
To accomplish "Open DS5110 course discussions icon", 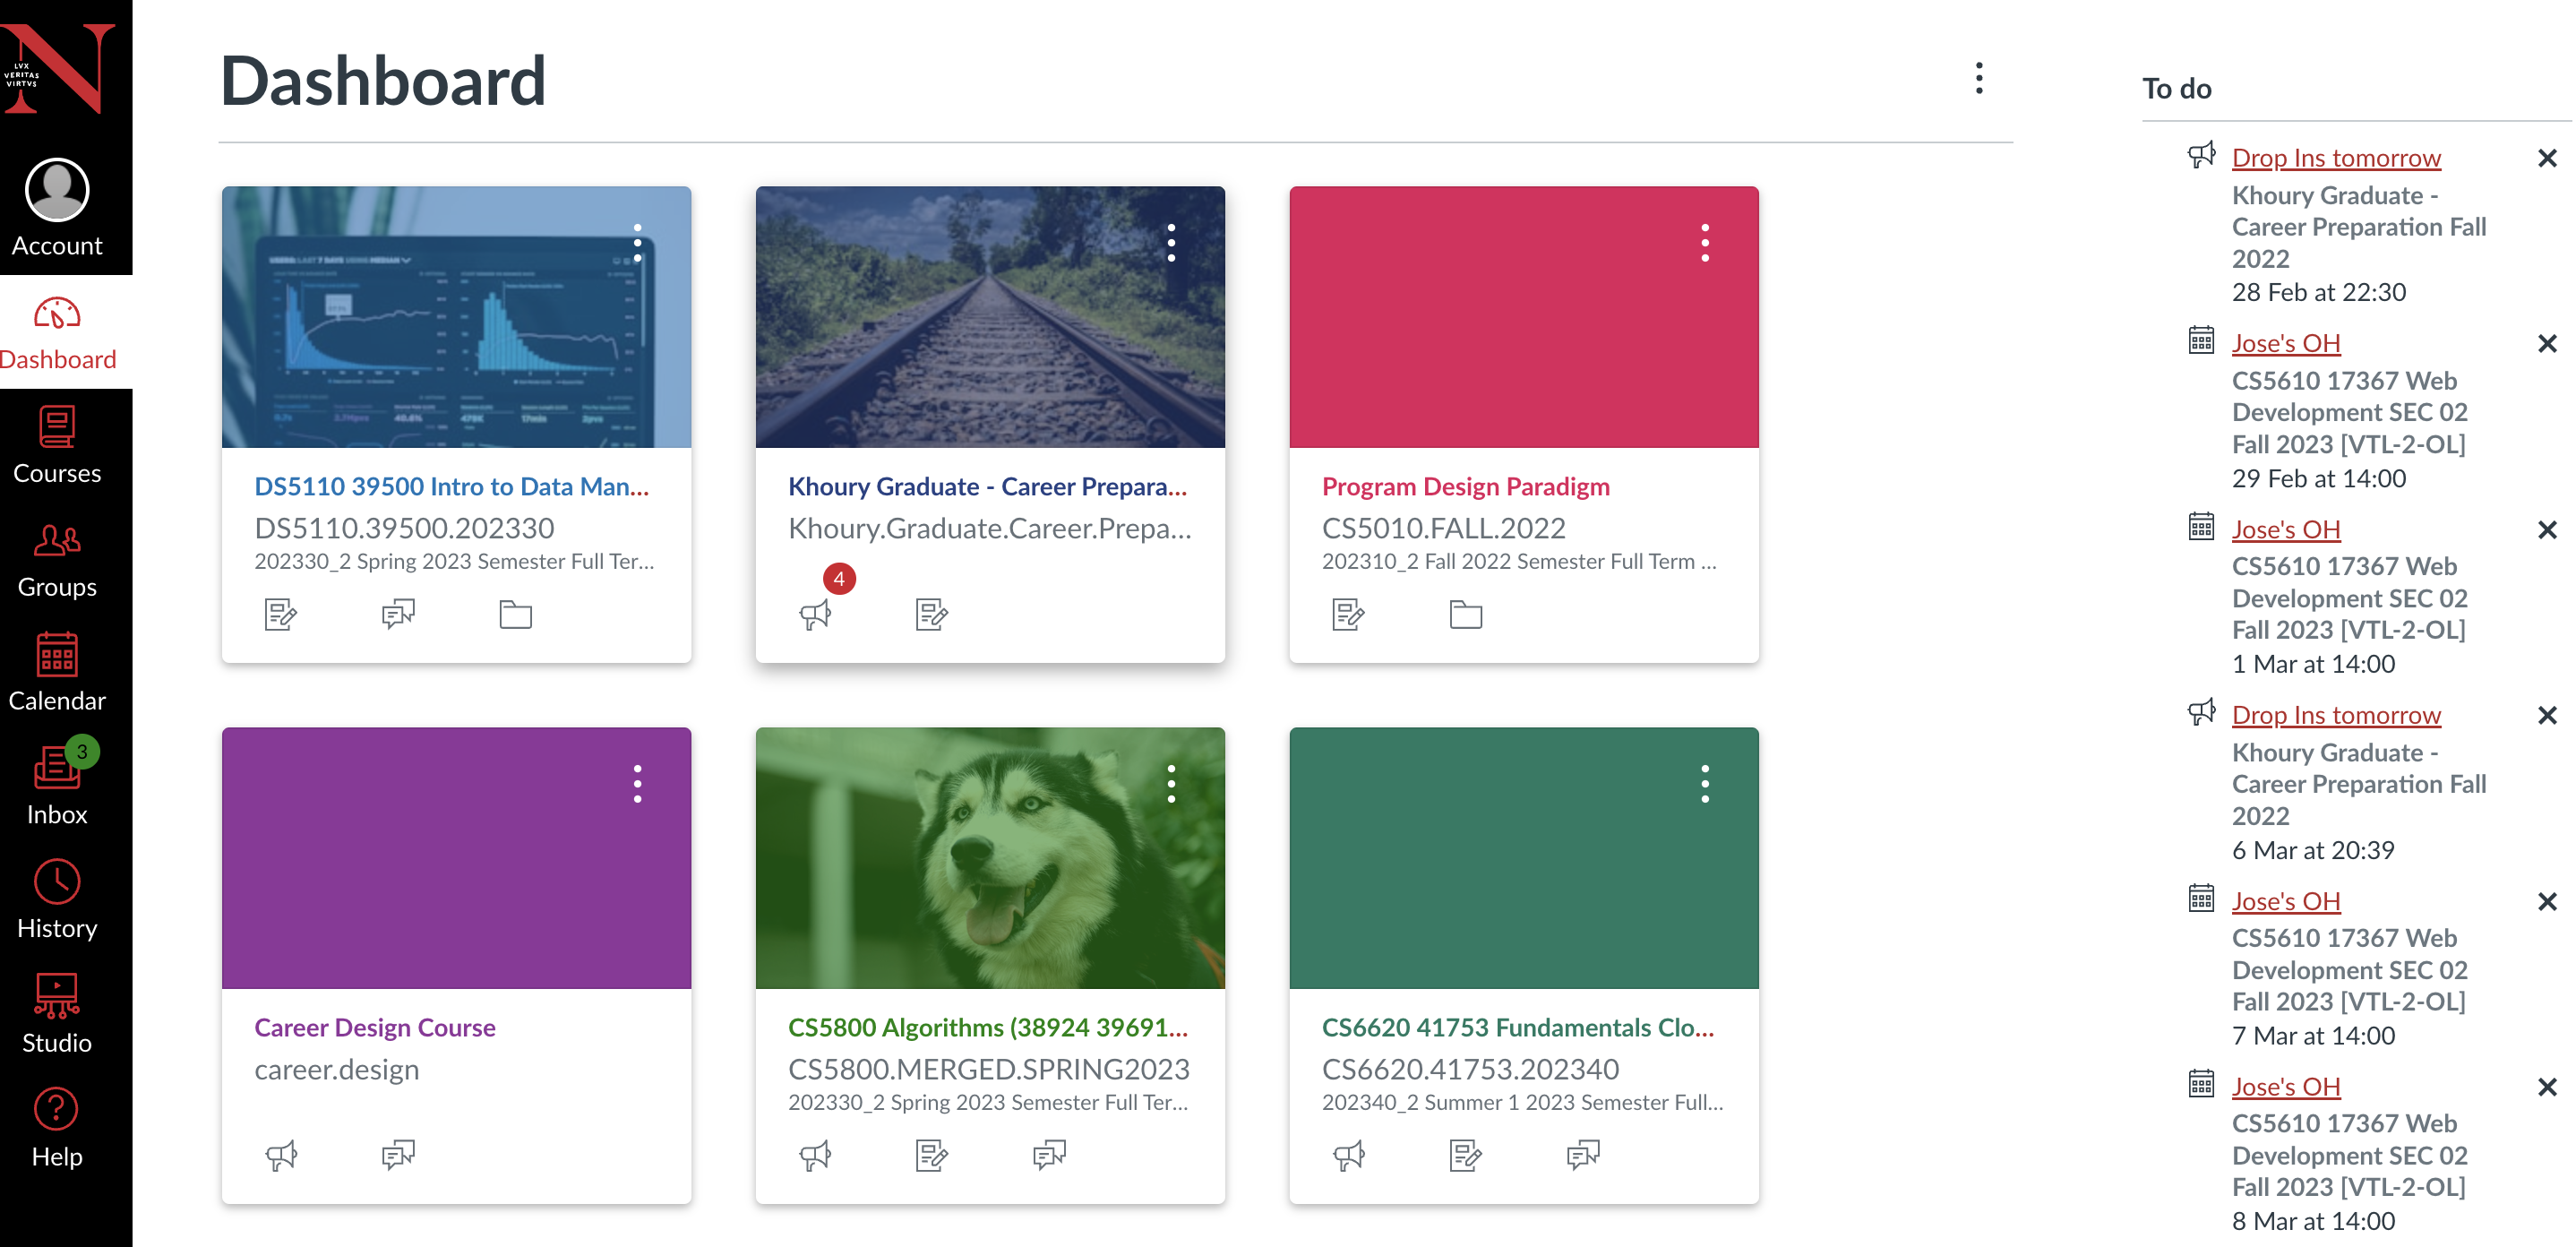I will tap(398, 613).
